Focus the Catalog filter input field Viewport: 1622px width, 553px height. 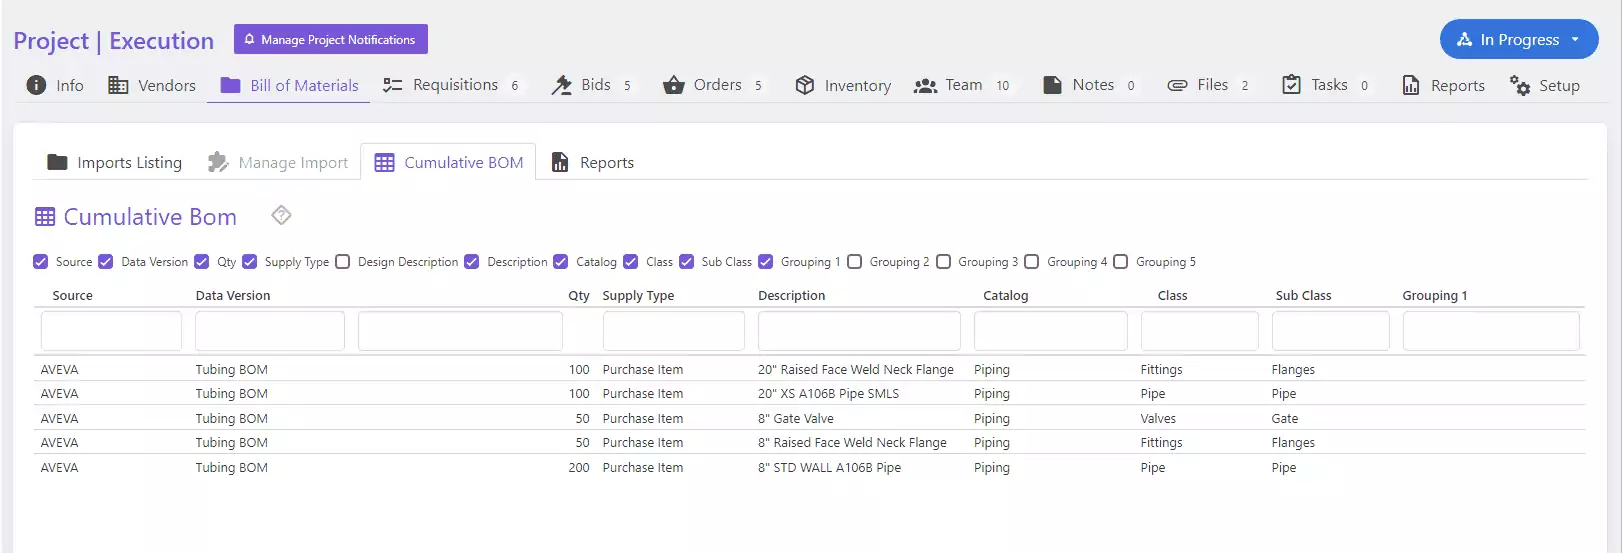click(1051, 331)
